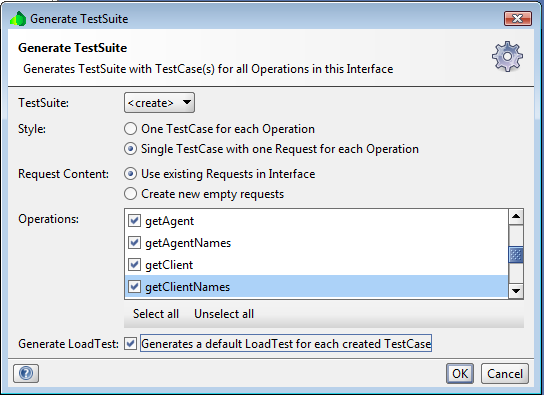The width and height of the screenshot is (544, 395).
Task: Choose Create new empty requests
Action: (x=130, y=194)
